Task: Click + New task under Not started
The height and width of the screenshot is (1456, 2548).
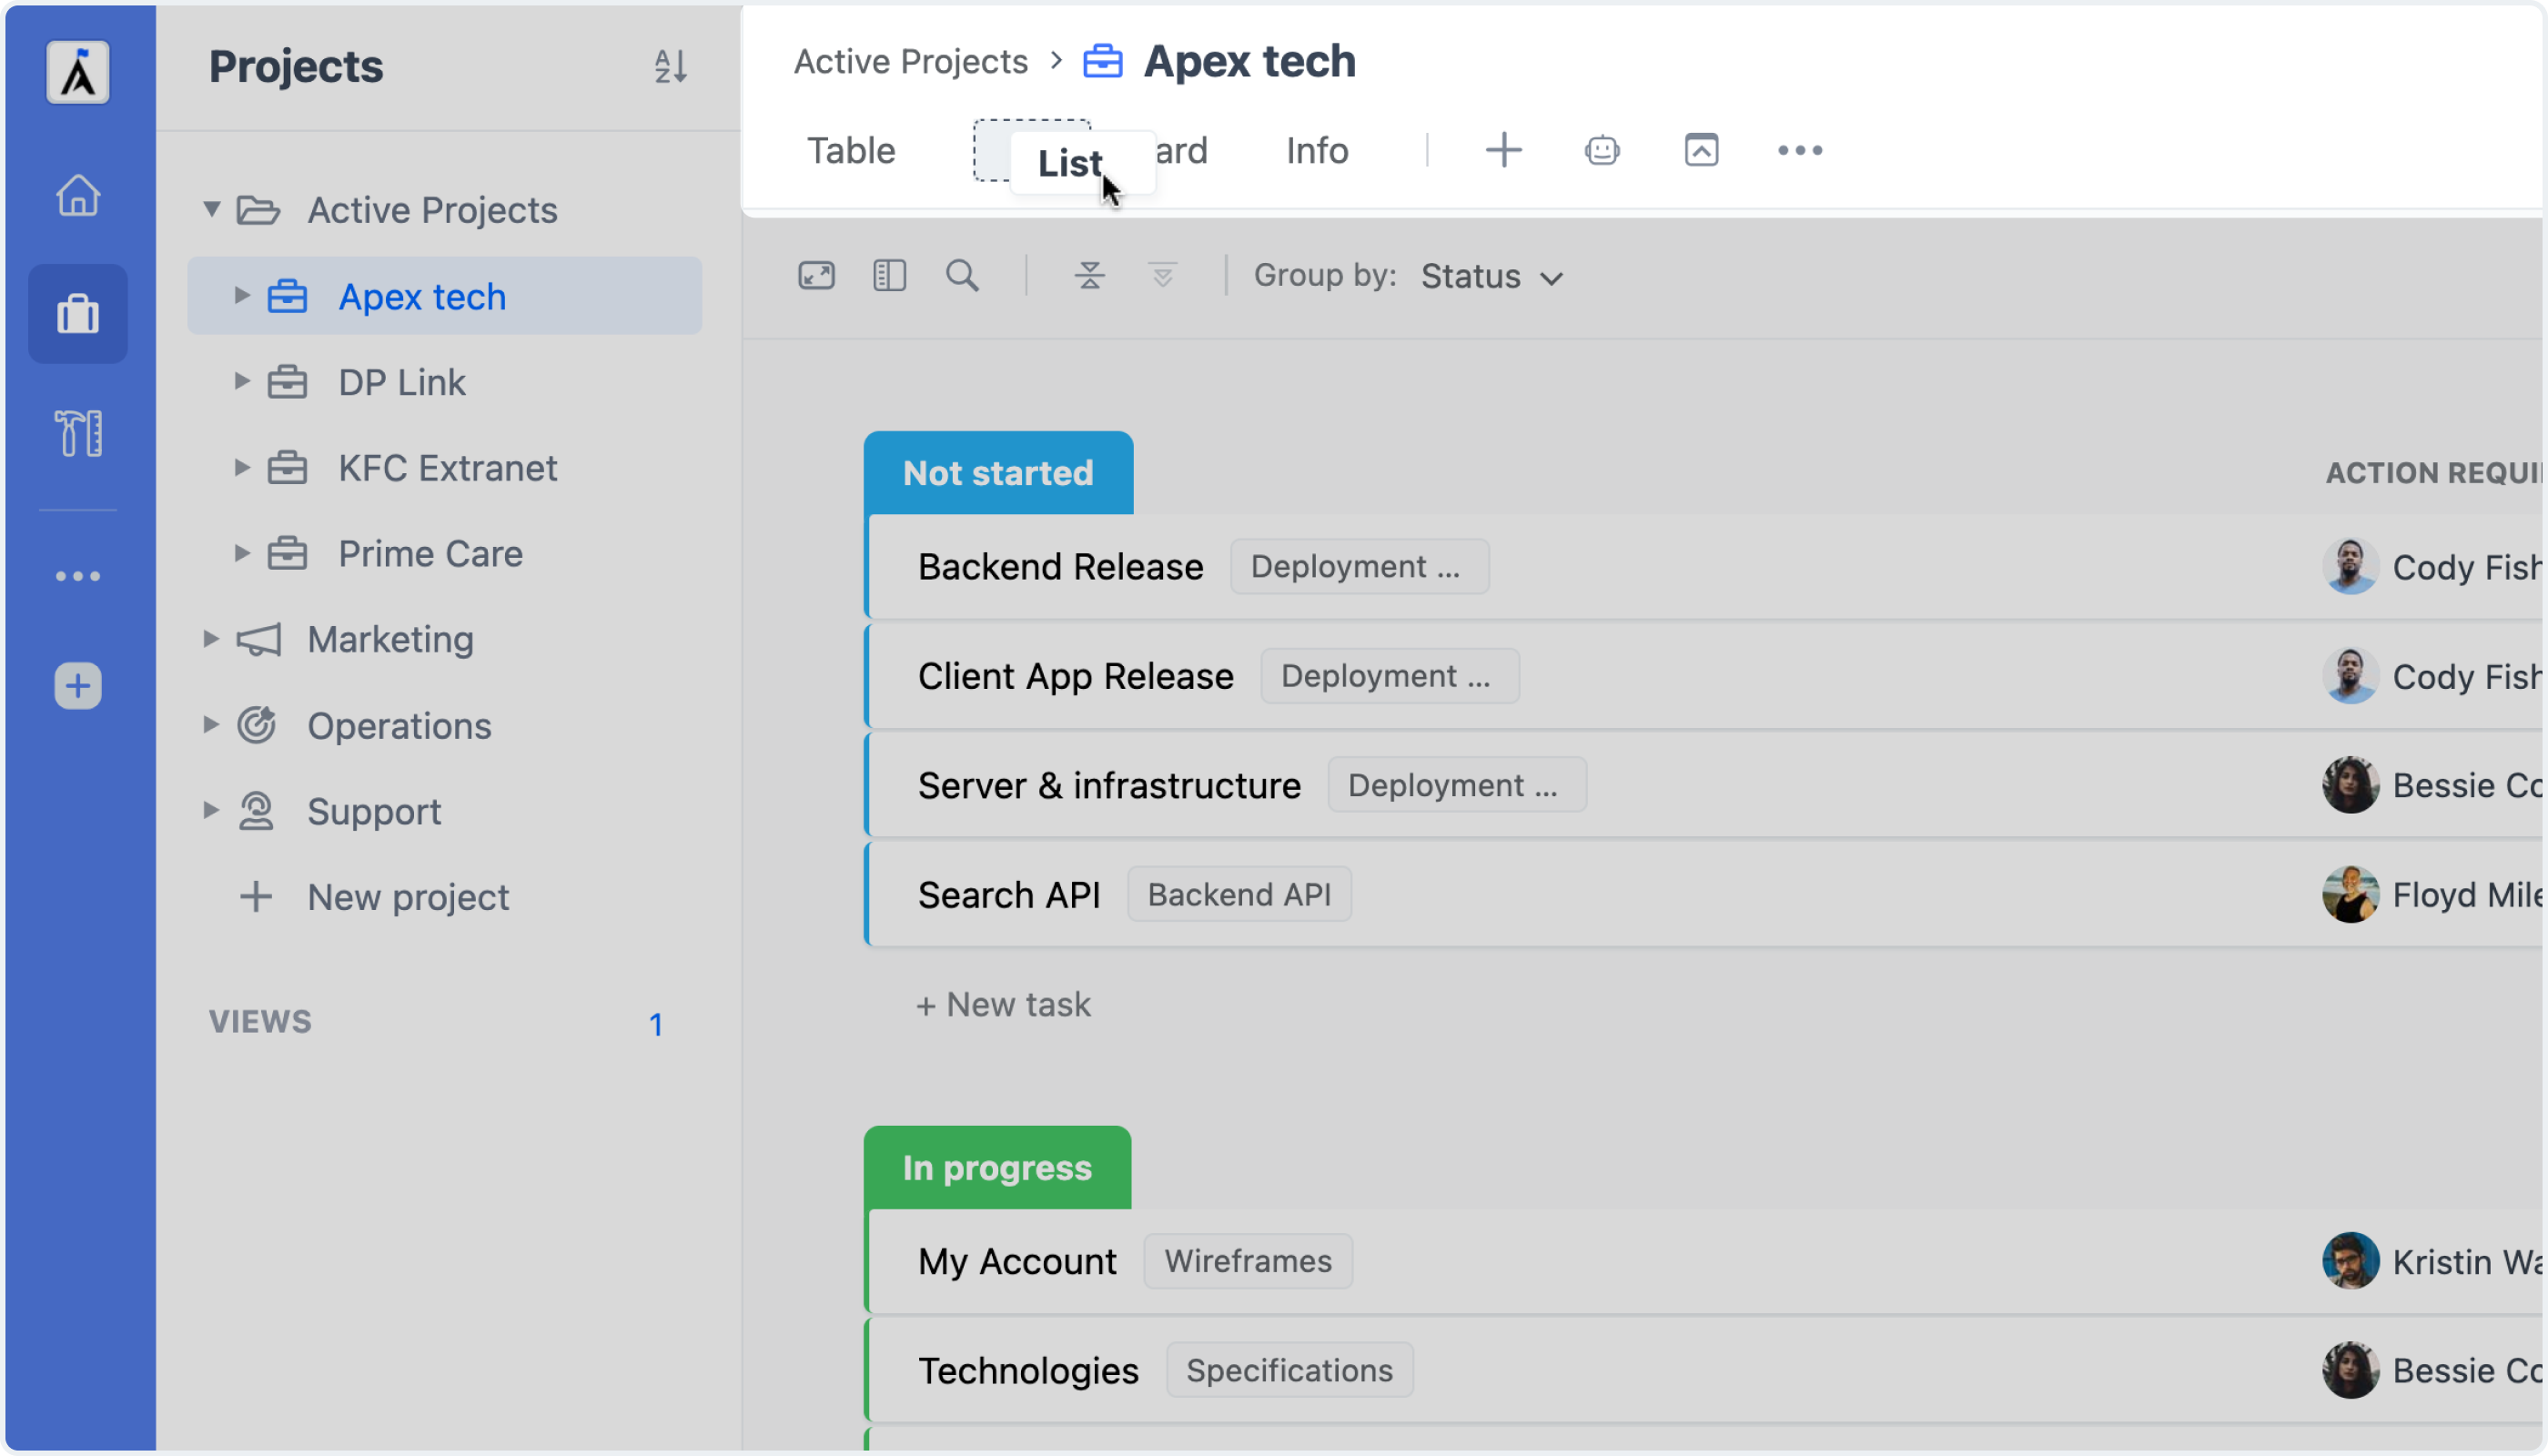Action: (x=1003, y=1004)
